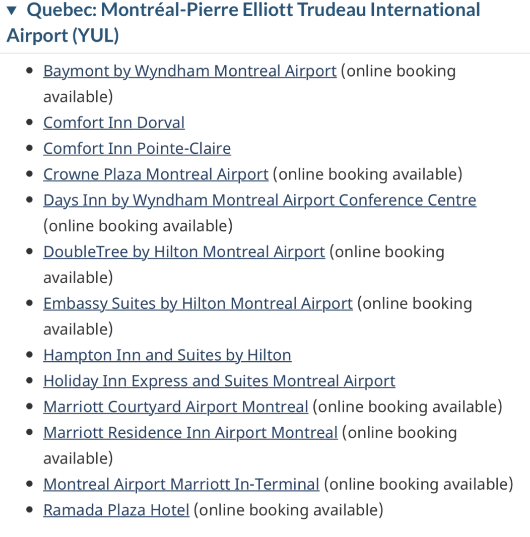Open Embassy Suites by Hilton Montreal Airport

pos(198,304)
